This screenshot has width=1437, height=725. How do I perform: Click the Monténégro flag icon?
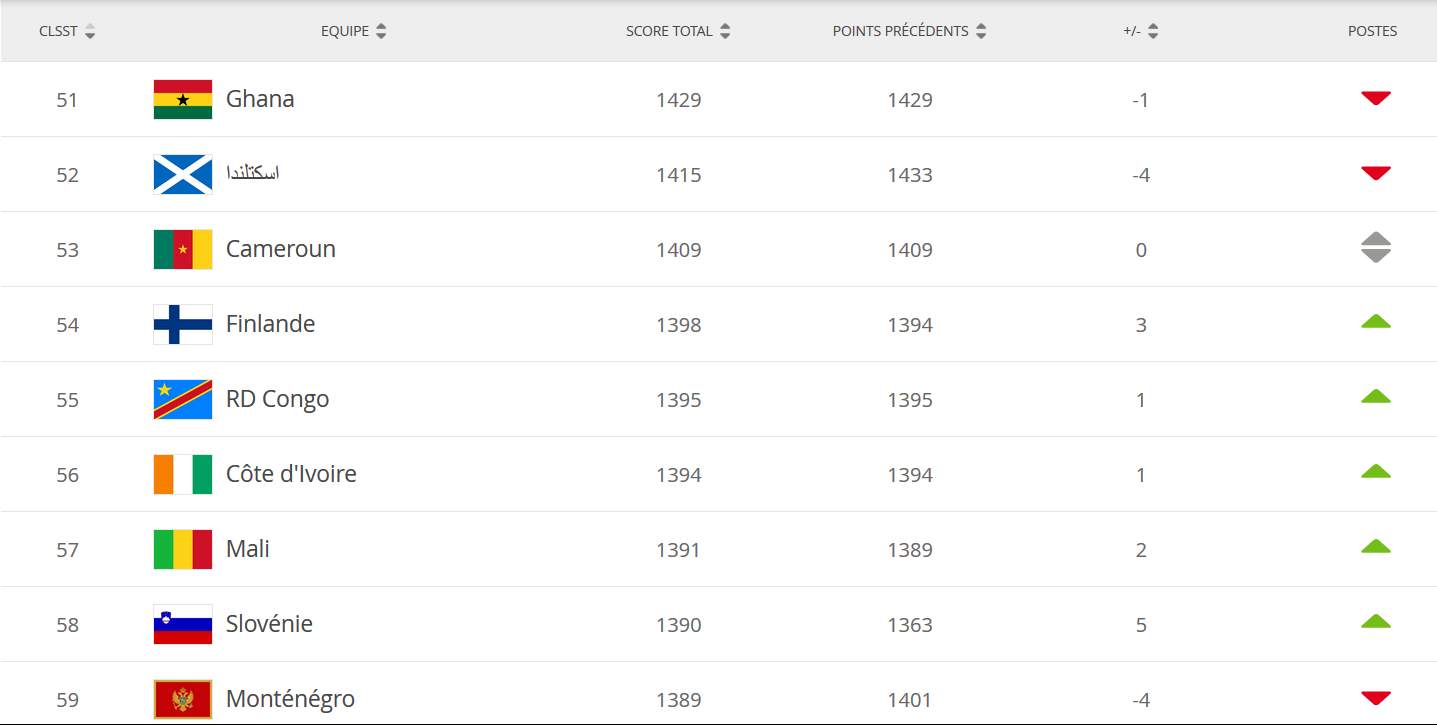coord(183,700)
